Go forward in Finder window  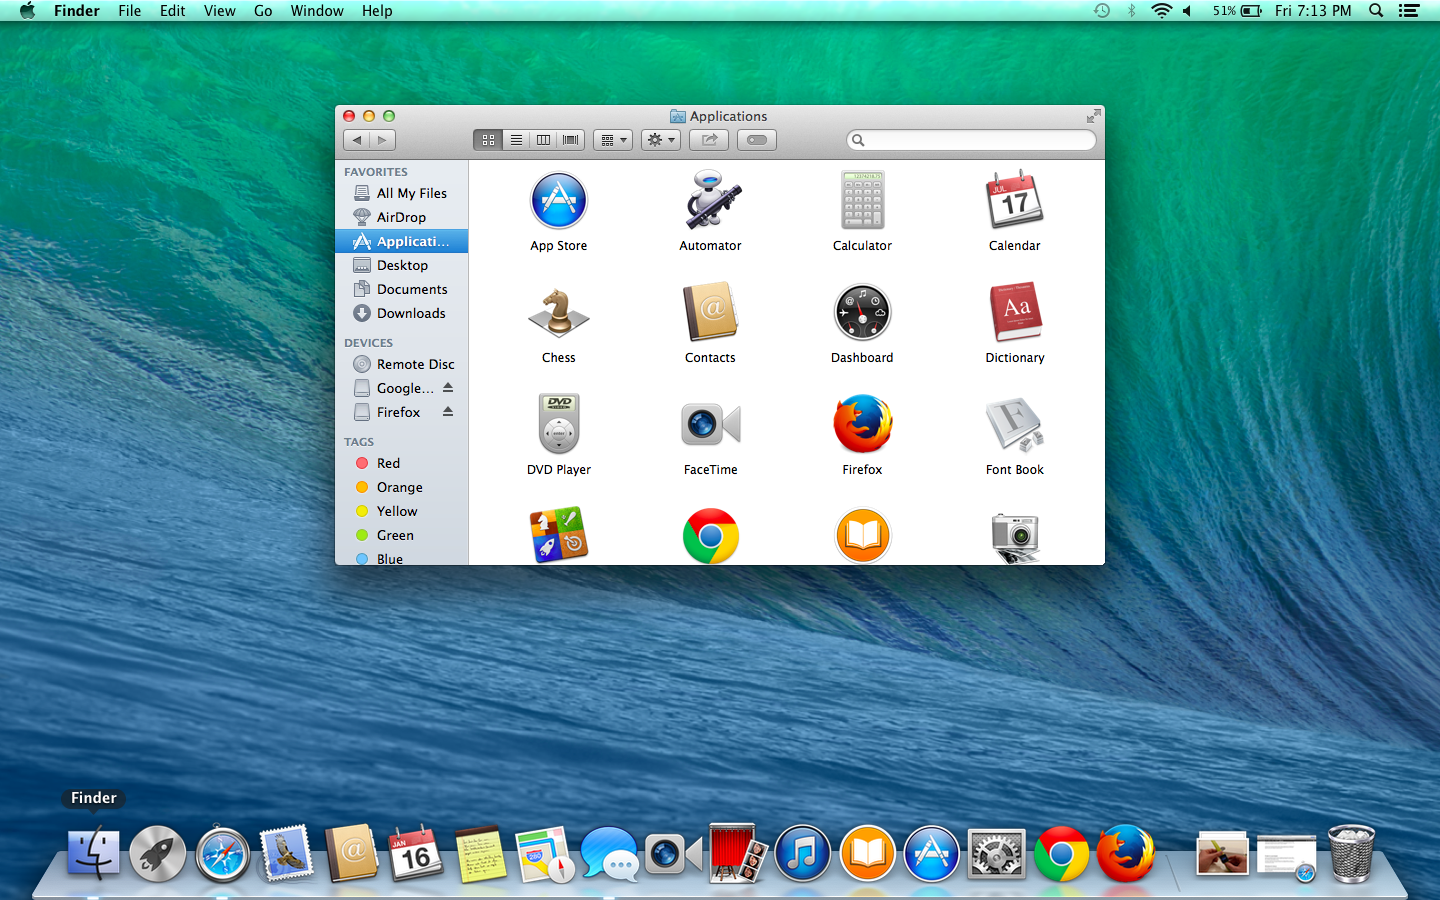point(383,140)
